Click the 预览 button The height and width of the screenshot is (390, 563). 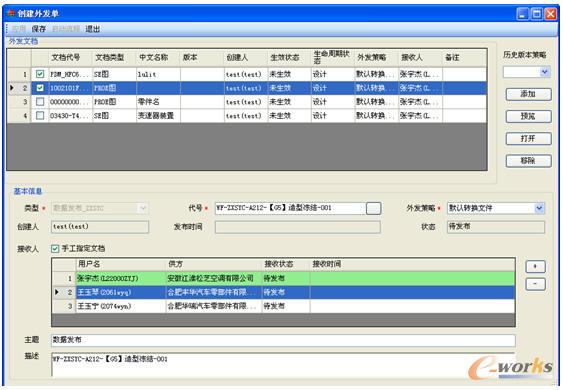click(528, 116)
